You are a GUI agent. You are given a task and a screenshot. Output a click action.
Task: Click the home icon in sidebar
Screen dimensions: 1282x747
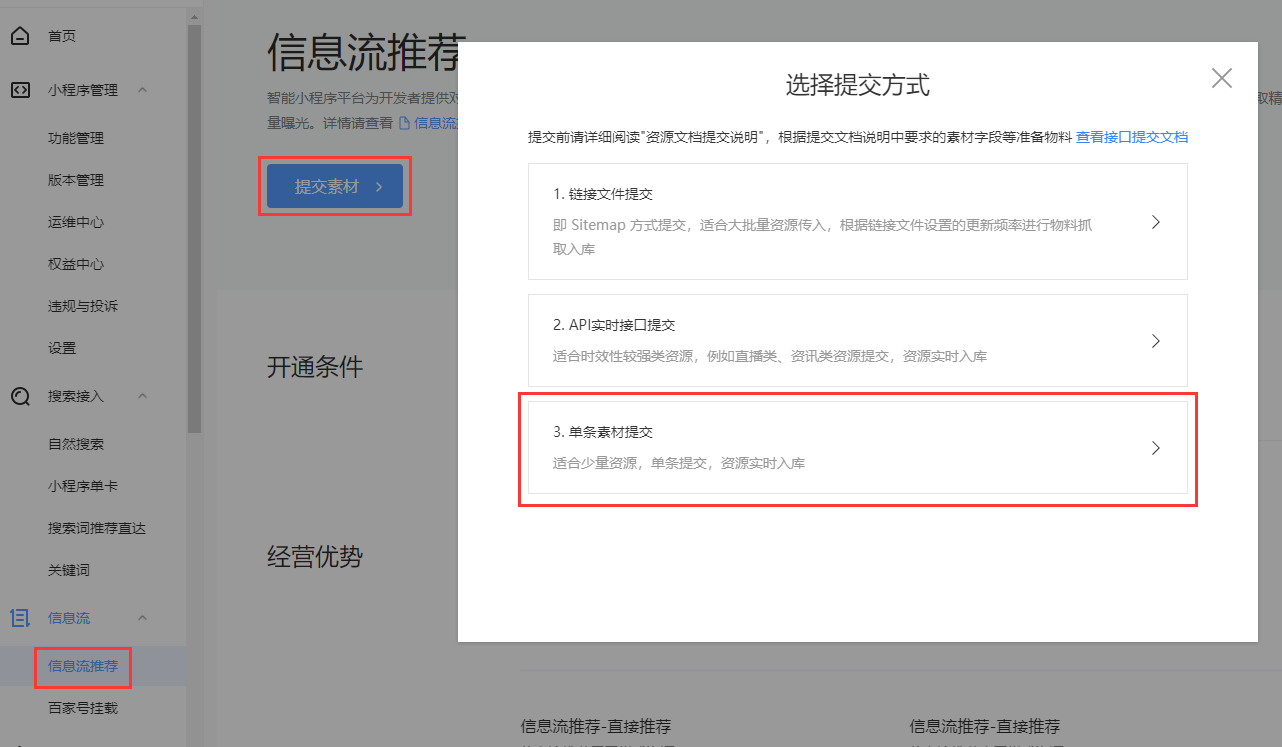point(20,36)
